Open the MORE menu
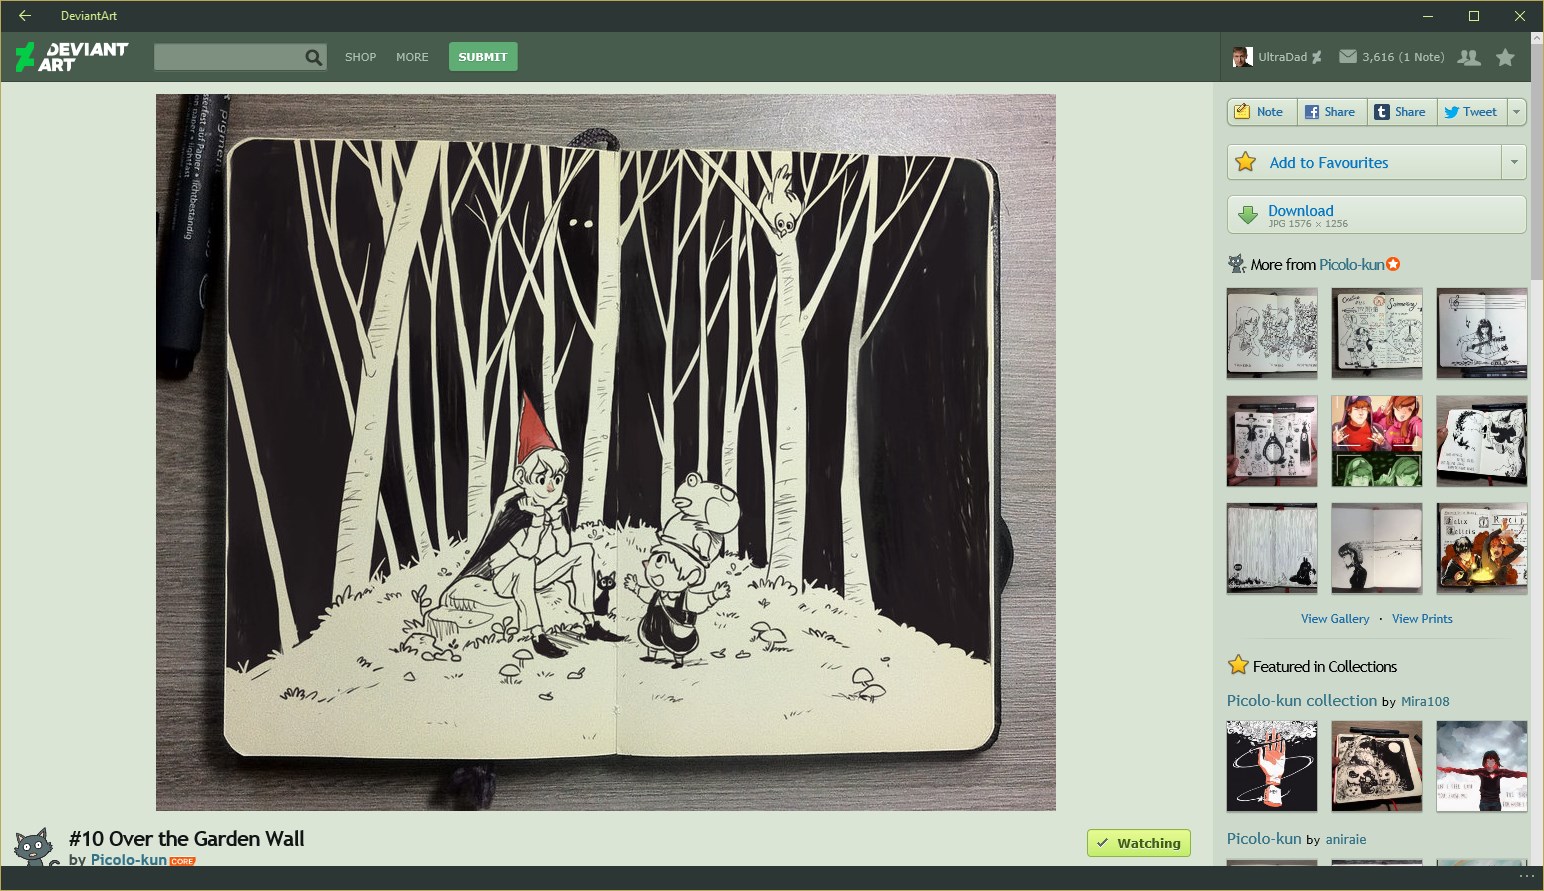Screen dimensions: 1544x891 point(412,57)
